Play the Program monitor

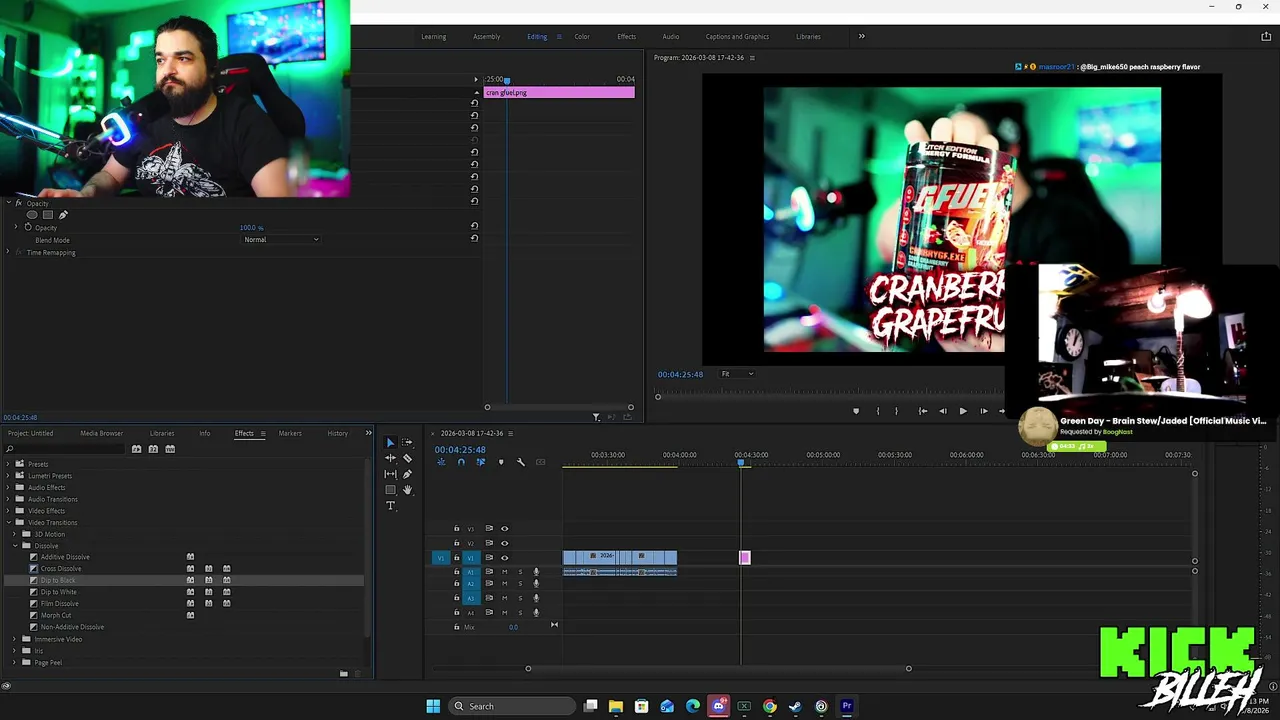(x=963, y=411)
